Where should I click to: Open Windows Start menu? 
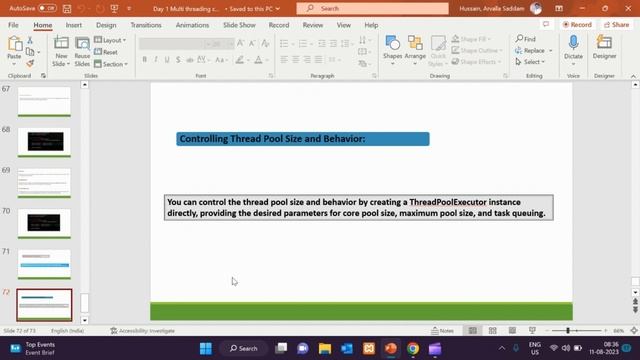click(x=206, y=349)
